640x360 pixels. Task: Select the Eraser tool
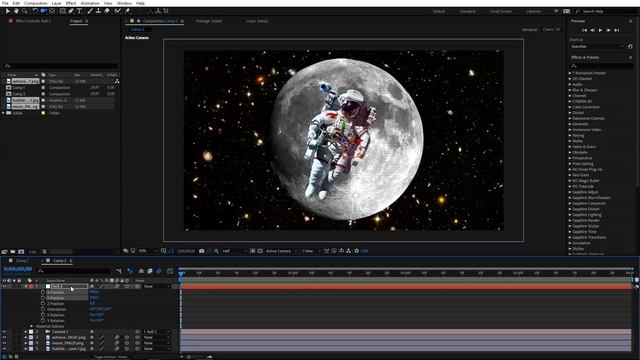point(107,11)
